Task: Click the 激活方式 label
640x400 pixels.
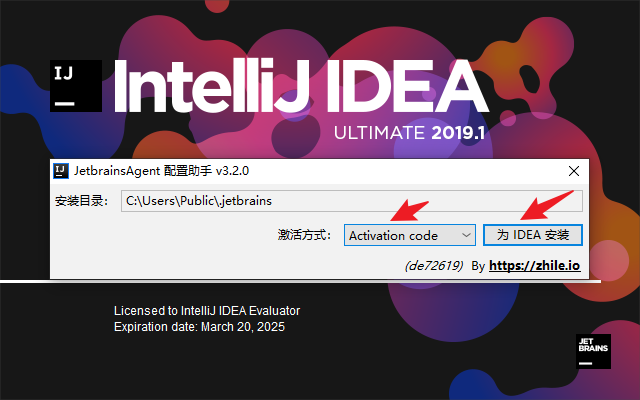Action: [304, 235]
